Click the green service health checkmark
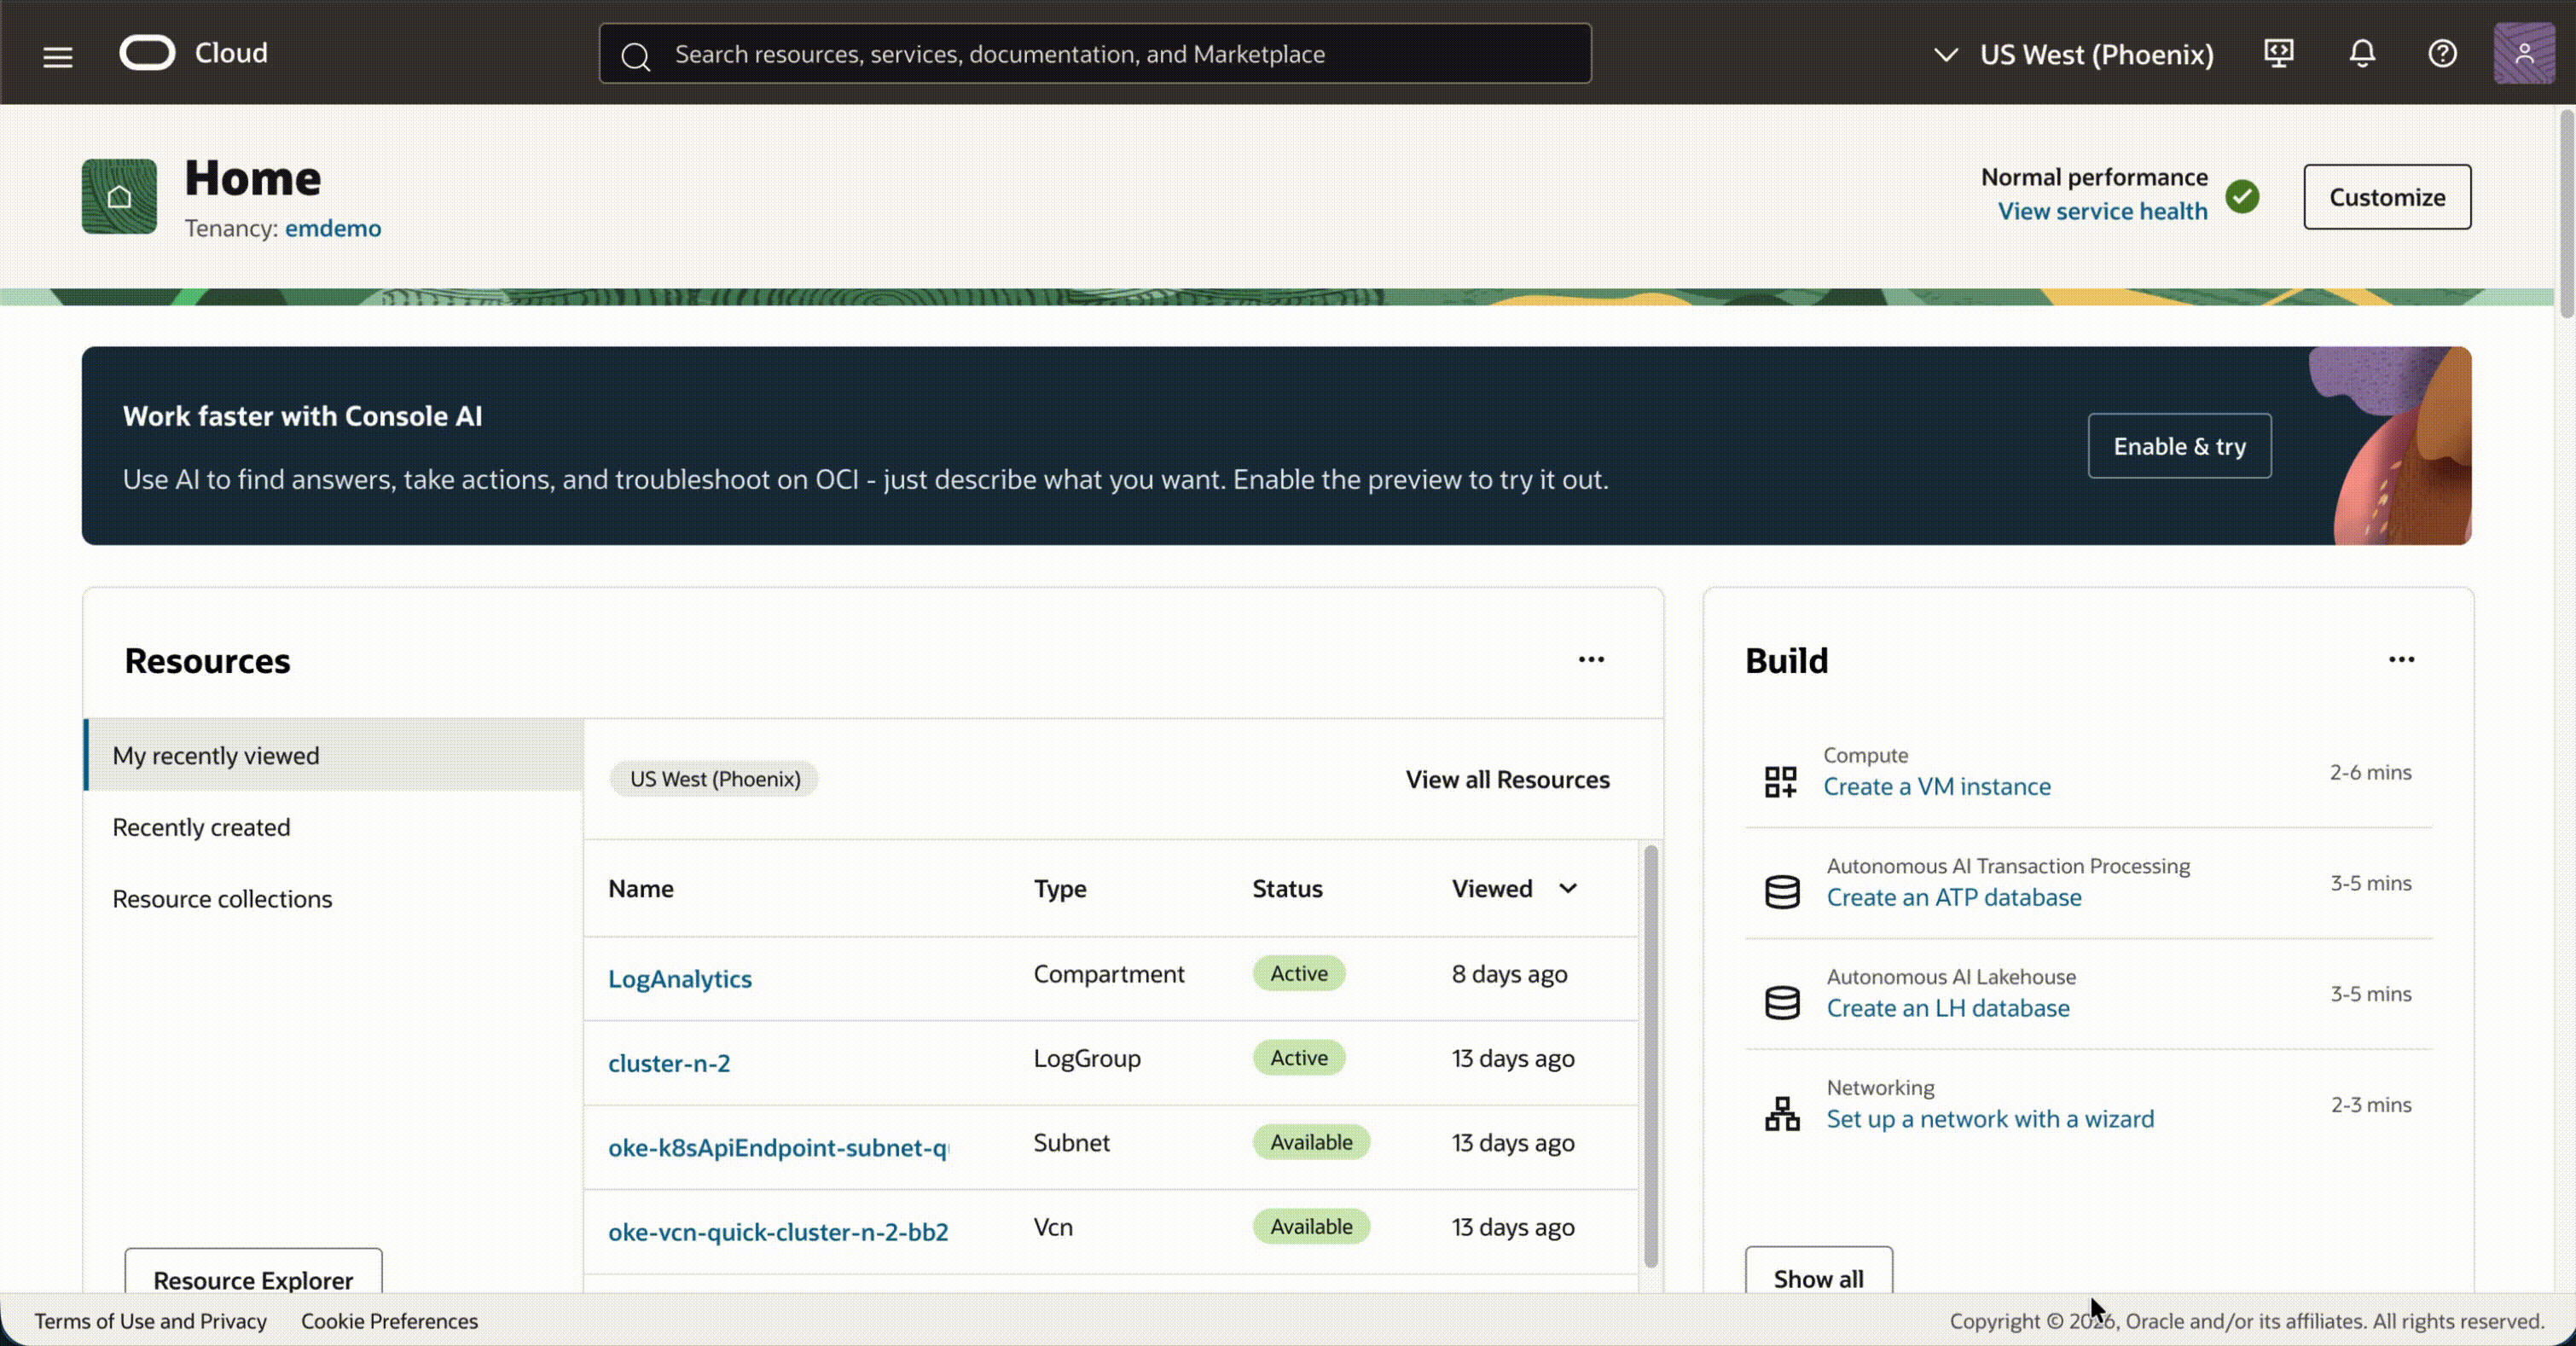This screenshot has height=1346, width=2576. [2243, 196]
